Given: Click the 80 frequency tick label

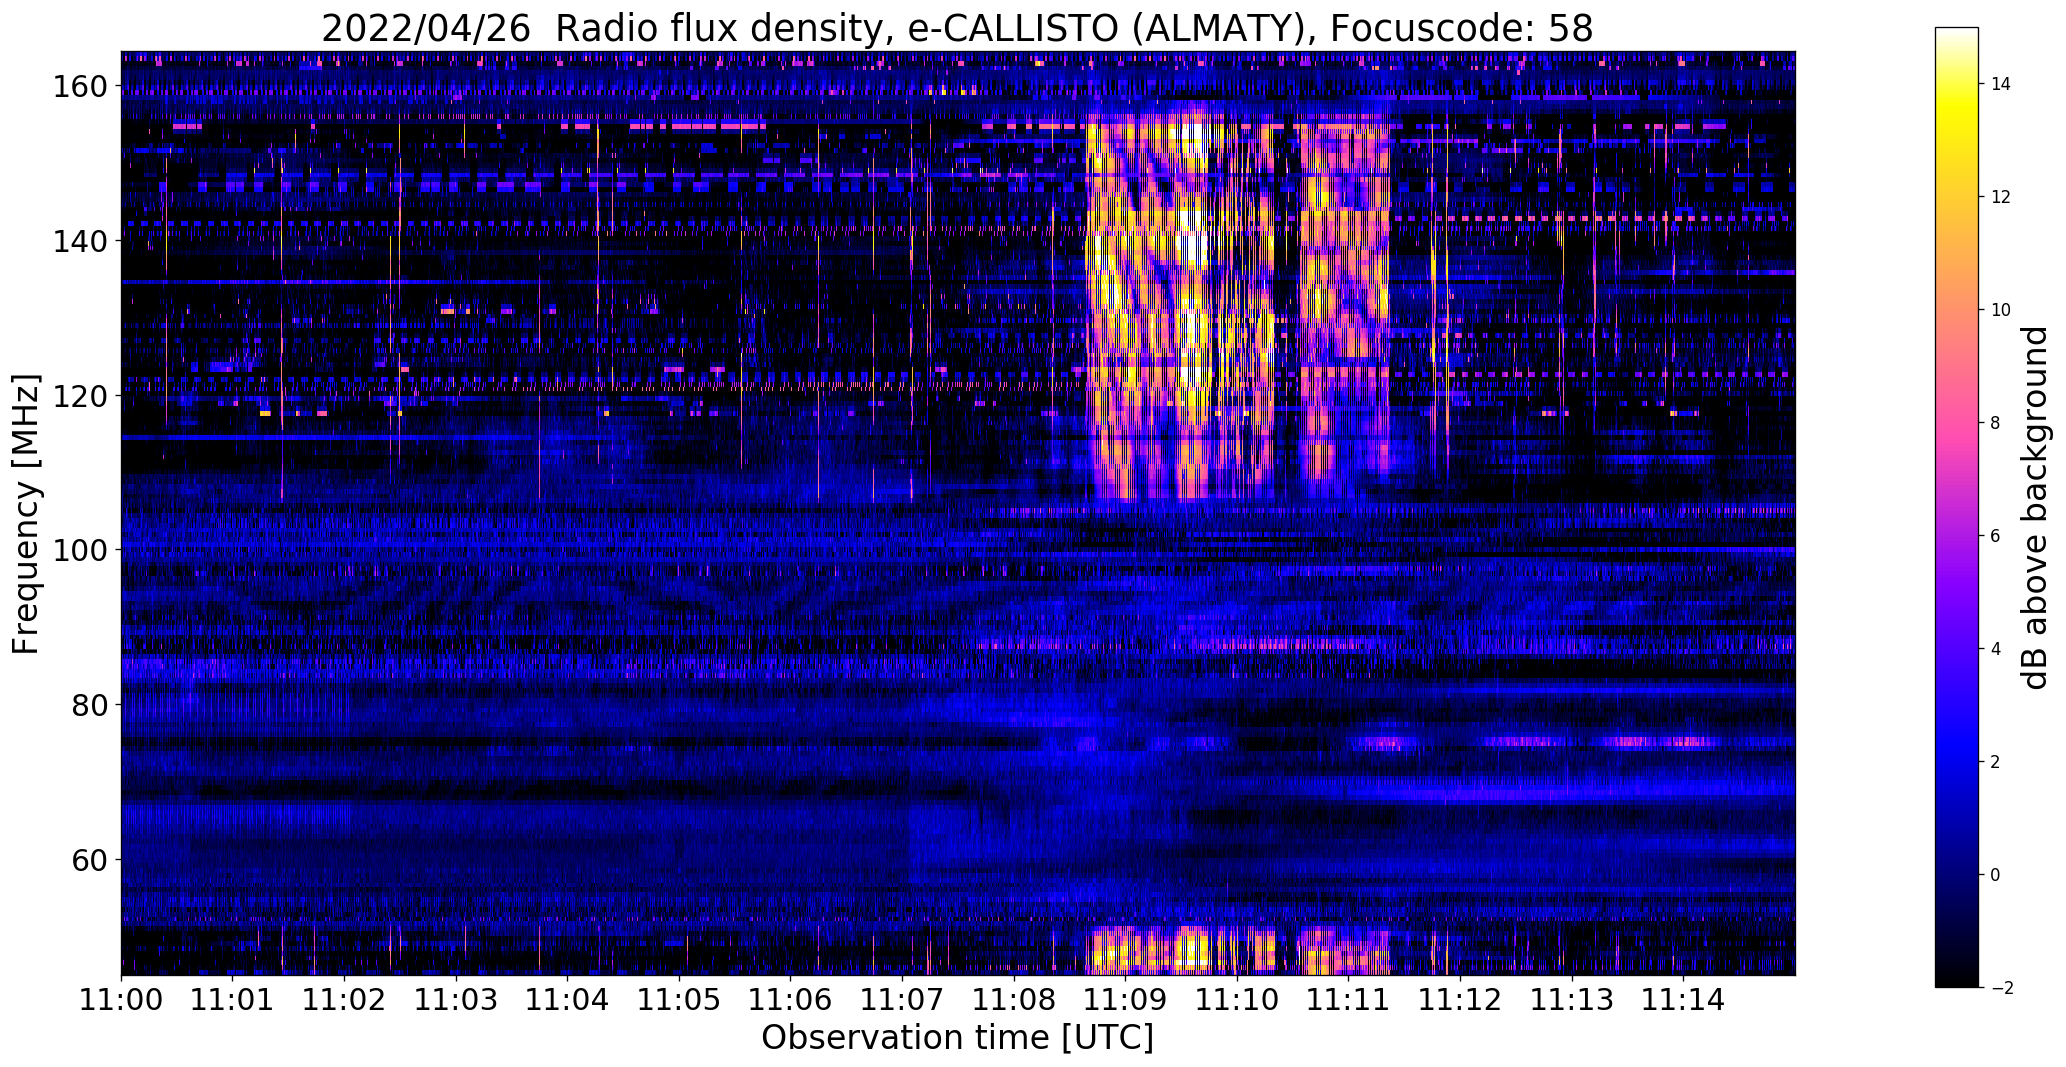Looking at the screenshot, I should (88, 705).
